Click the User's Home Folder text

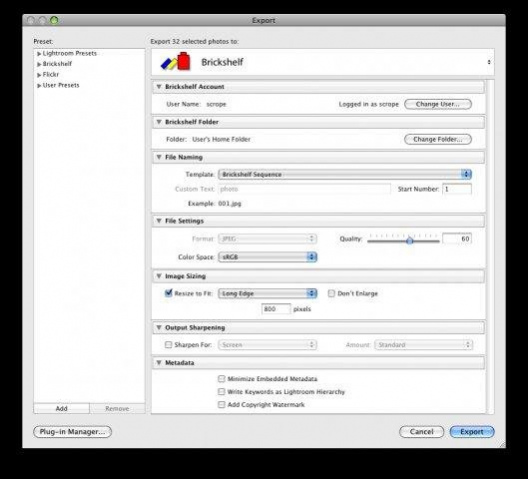221,139
